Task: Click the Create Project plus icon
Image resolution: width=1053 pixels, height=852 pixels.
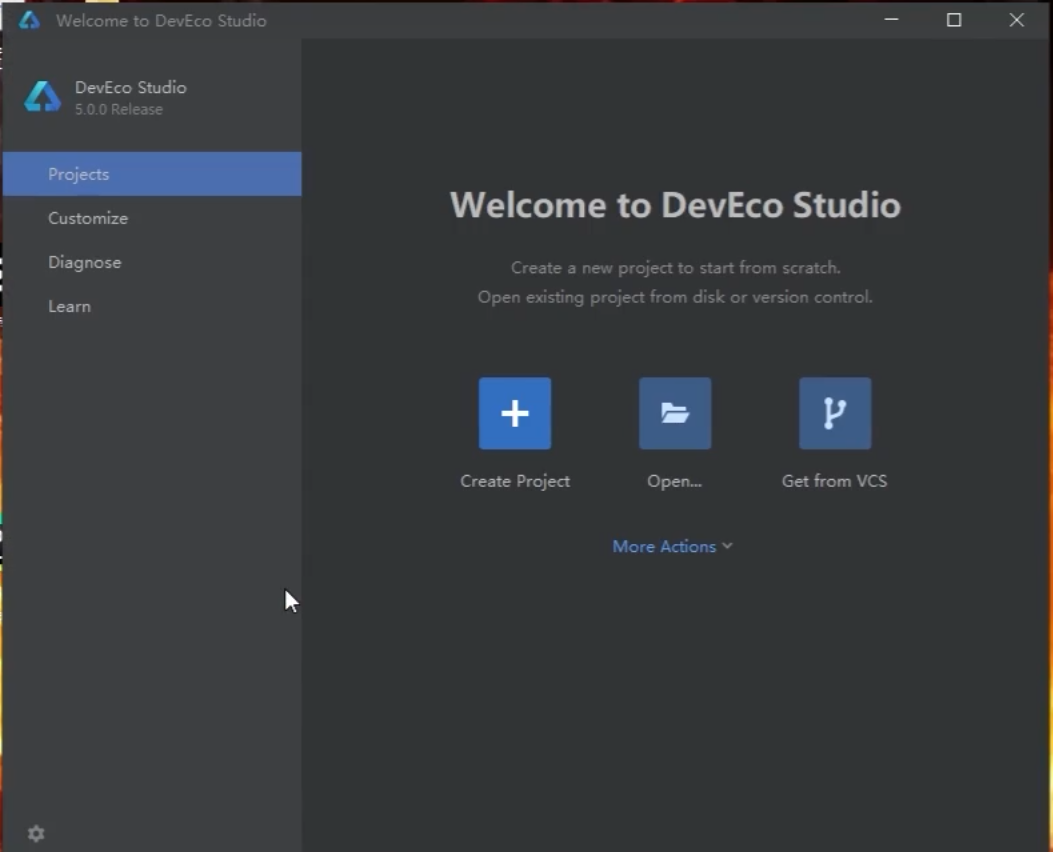Action: tap(514, 413)
